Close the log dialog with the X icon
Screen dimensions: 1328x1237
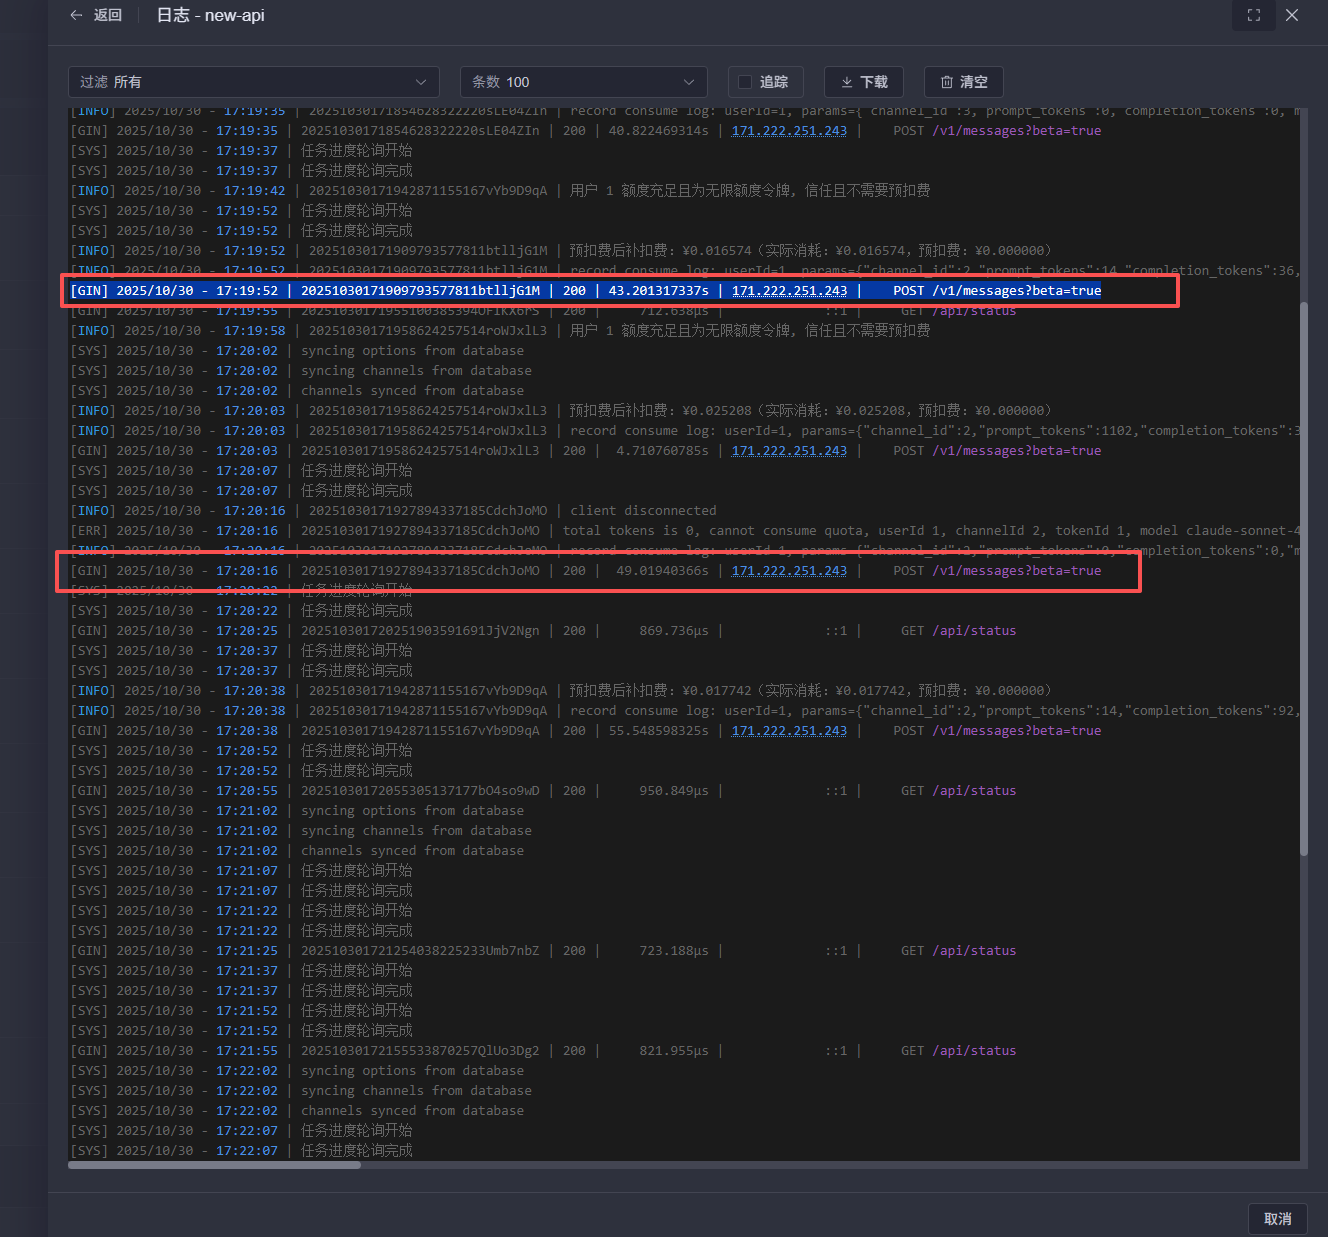1292,15
